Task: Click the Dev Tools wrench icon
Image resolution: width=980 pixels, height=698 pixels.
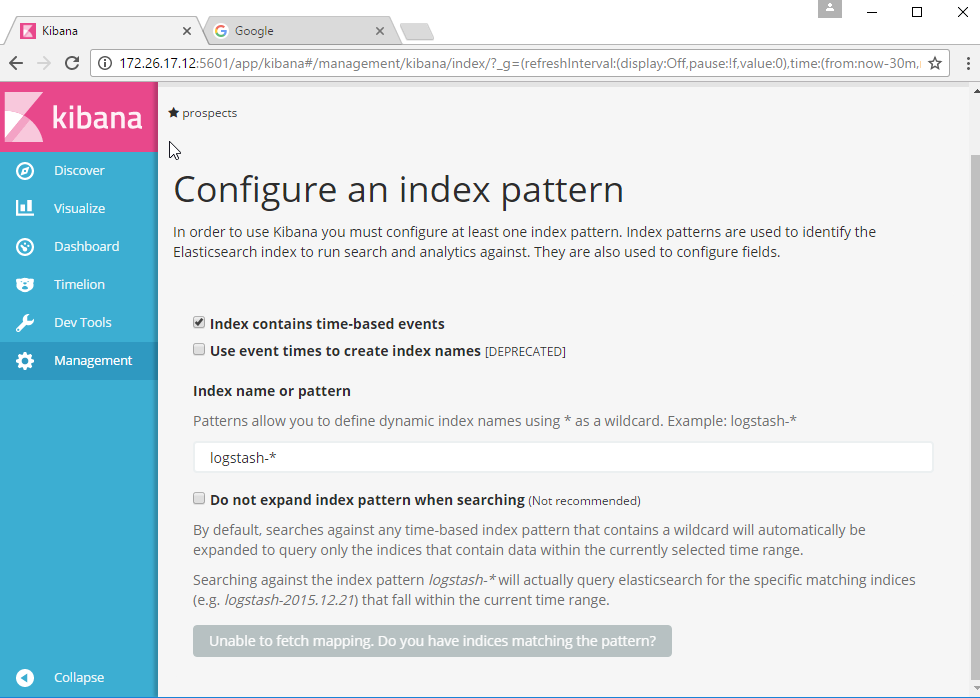Action: tap(25, 323)
